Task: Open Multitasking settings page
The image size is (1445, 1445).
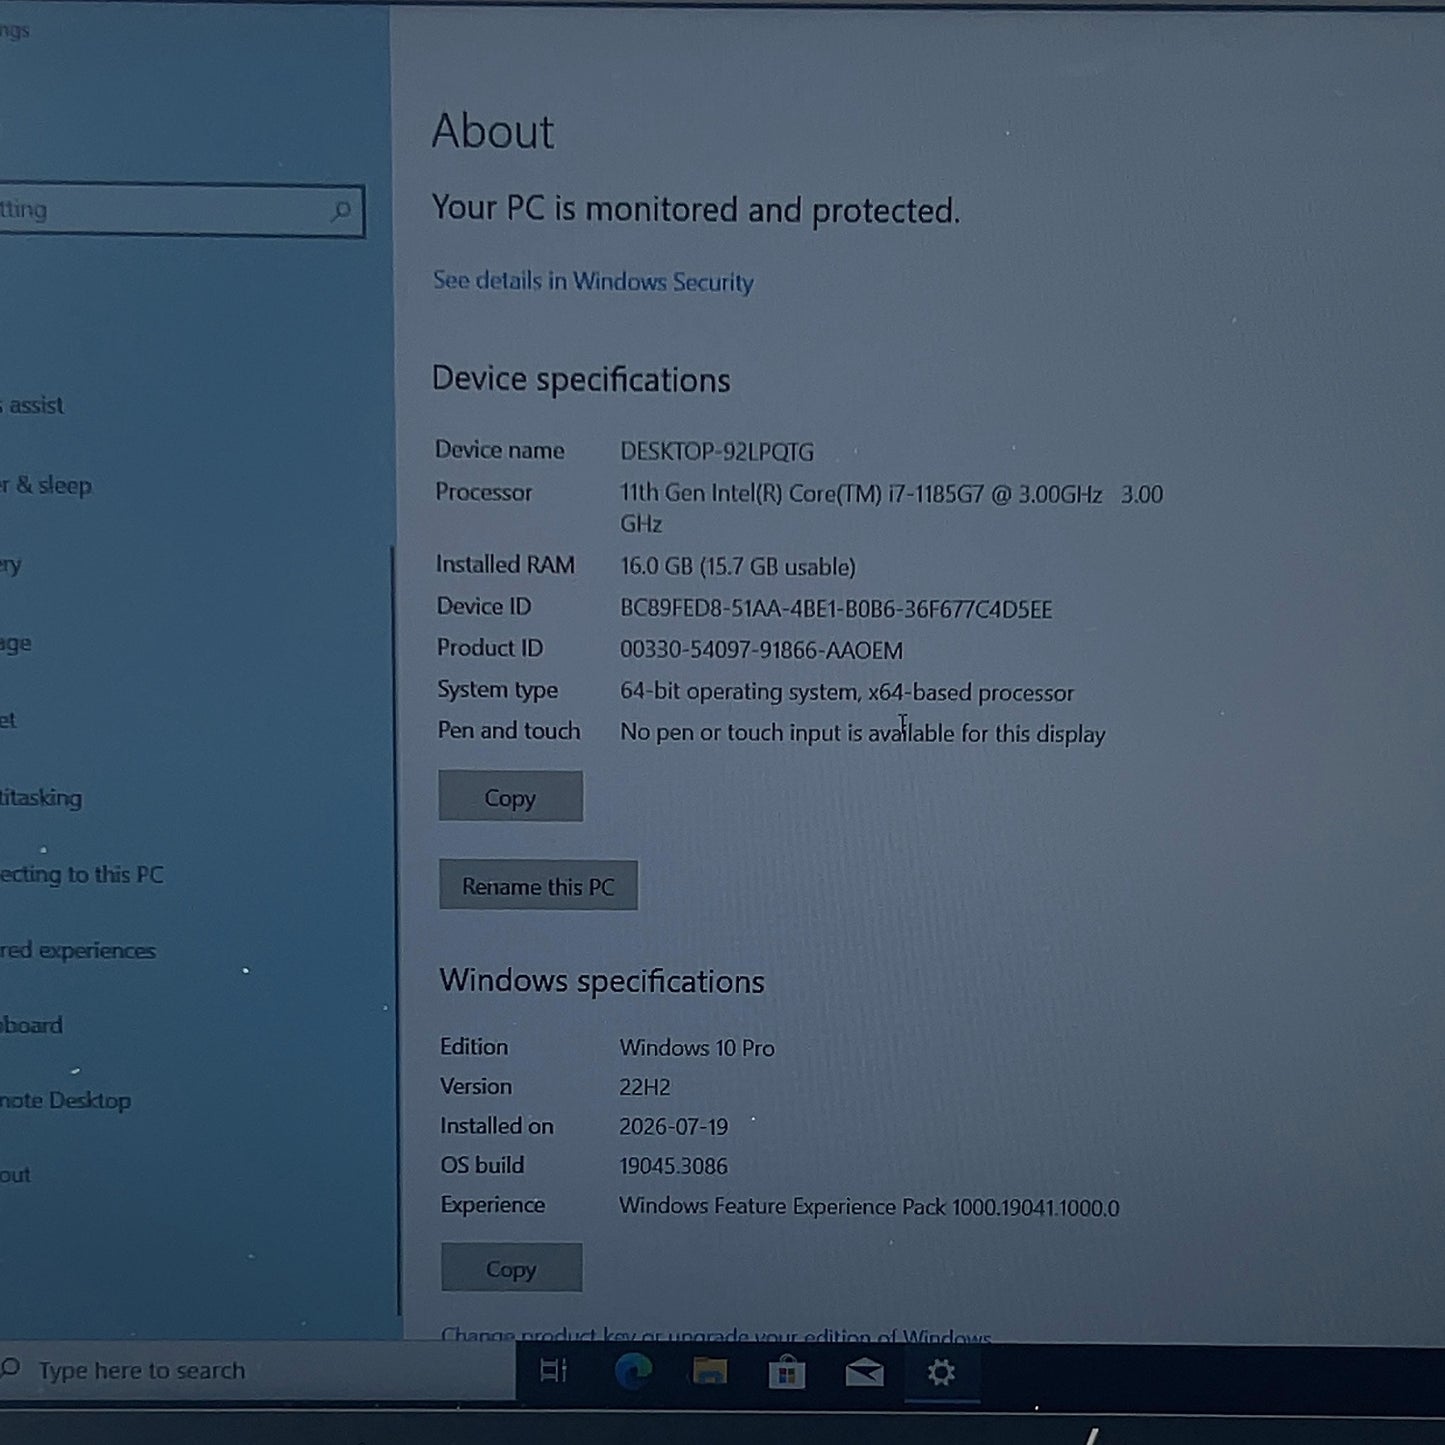Action: [x=41, y=797]
